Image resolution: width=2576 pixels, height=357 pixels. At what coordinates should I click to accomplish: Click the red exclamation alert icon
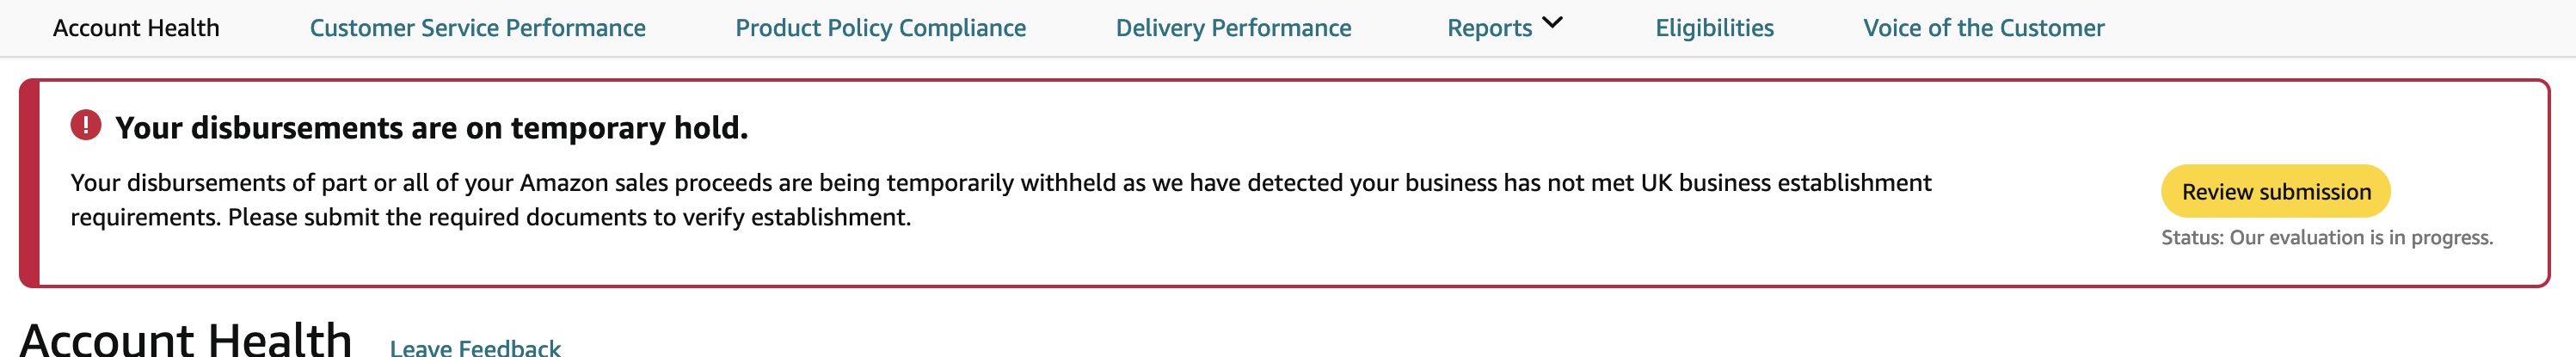pos(86,125)
